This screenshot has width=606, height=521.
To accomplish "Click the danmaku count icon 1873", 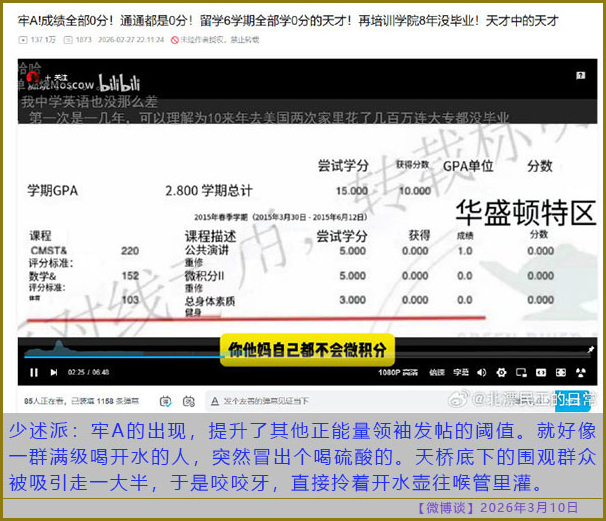I will click(68, 40).
